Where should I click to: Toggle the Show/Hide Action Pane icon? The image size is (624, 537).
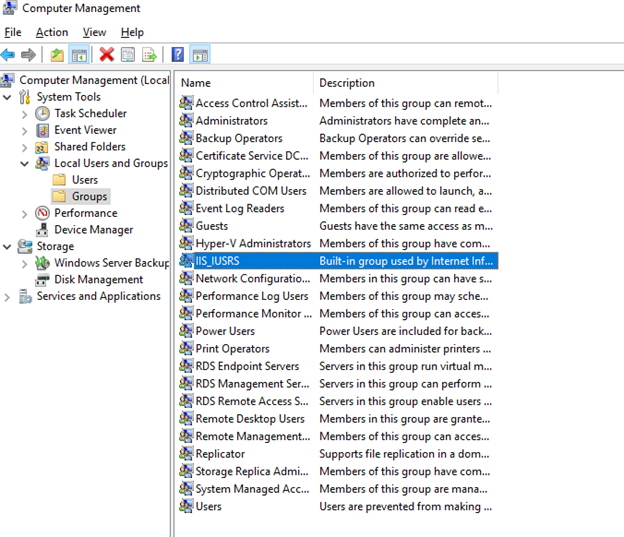(200, 55)
